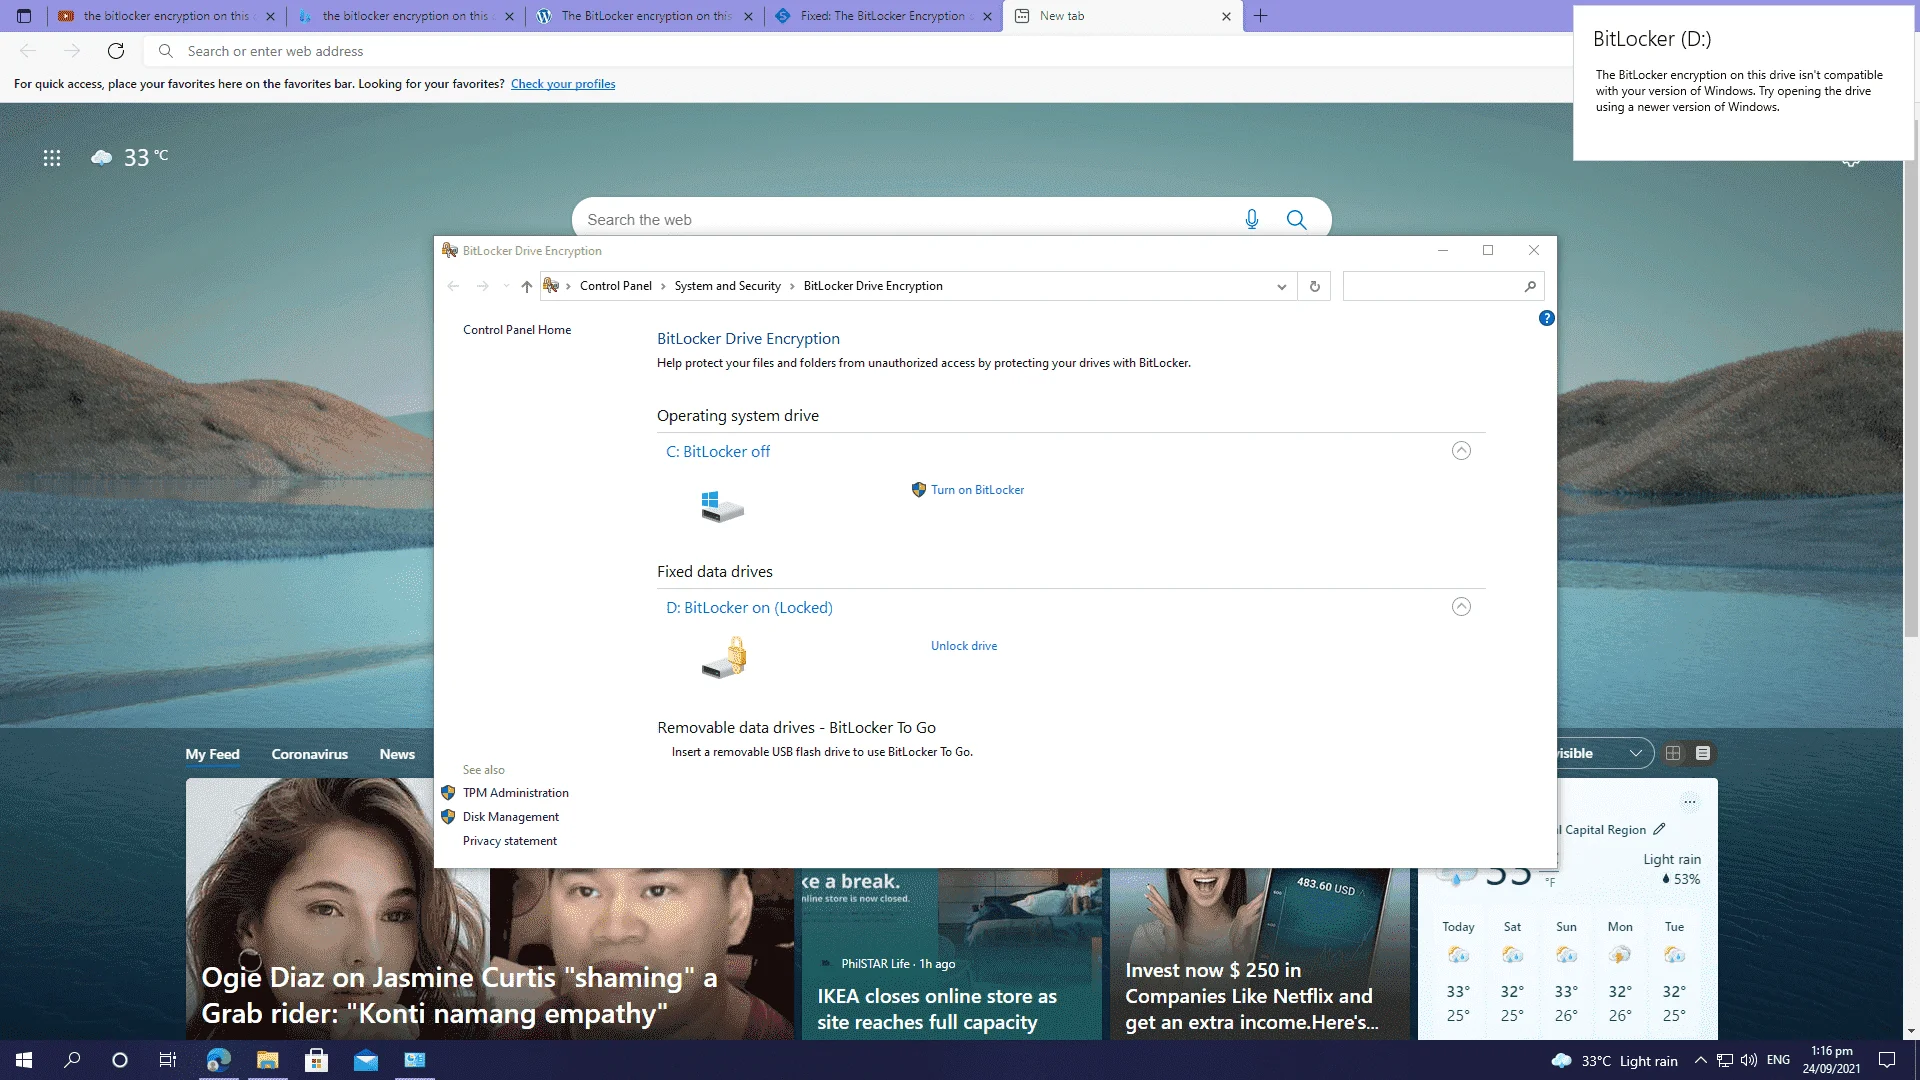Select the News feed tab

397,754
